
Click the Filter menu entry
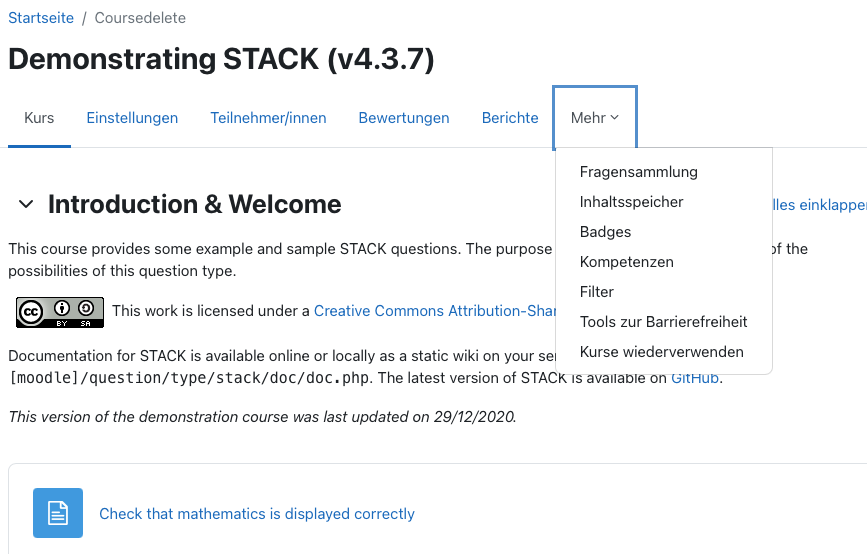click(596, 292)
